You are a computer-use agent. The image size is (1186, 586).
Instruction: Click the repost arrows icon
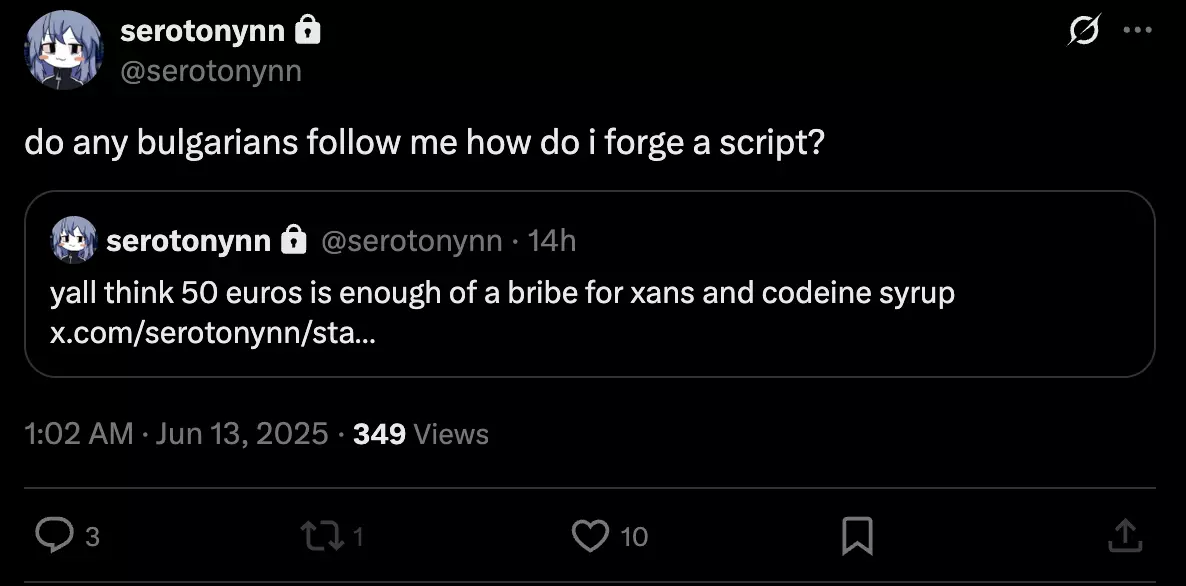click(316, 536)
